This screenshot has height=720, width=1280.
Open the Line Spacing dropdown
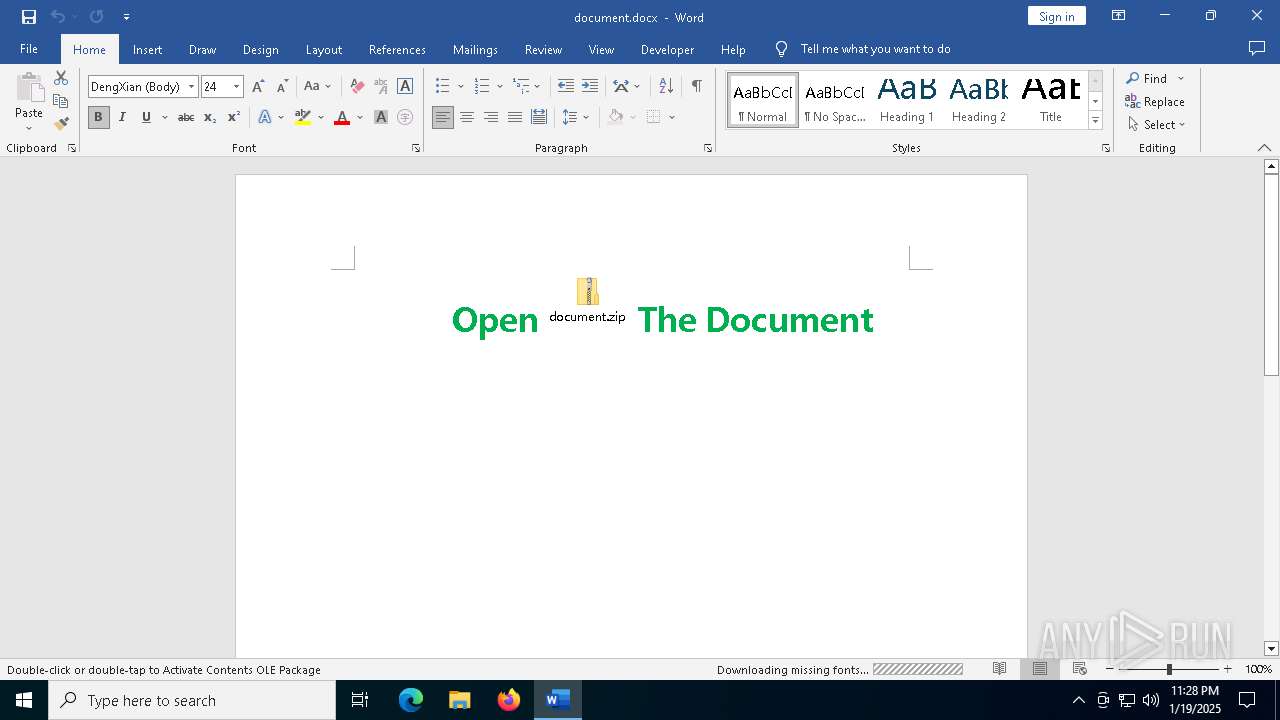576,117
